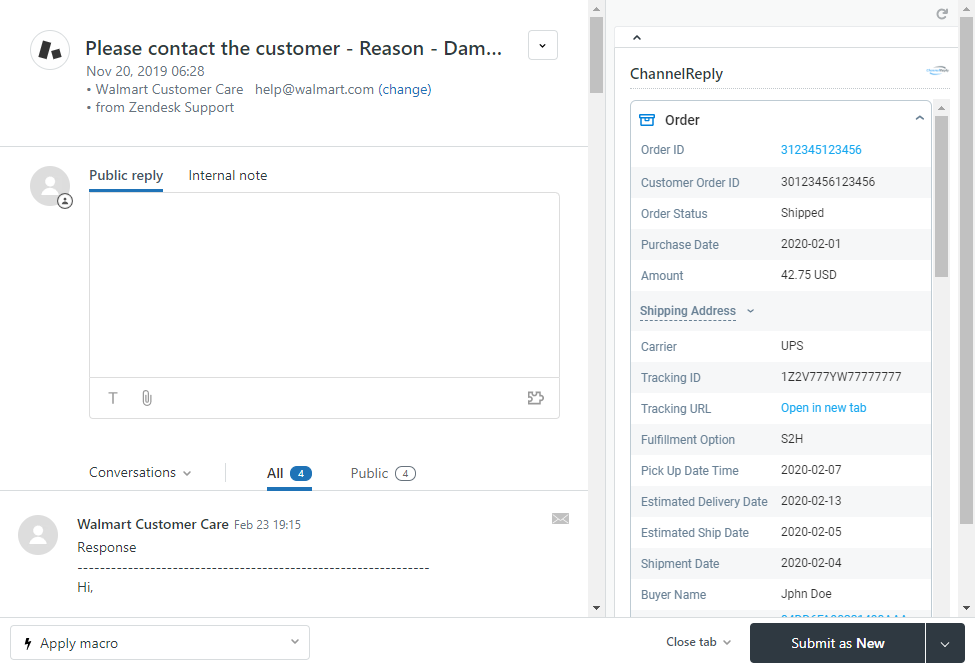Viewport: 975px width, 667px height.
Task: Click the Estimated Ship Date 2020-02-05 value
Action: point(811,532)
